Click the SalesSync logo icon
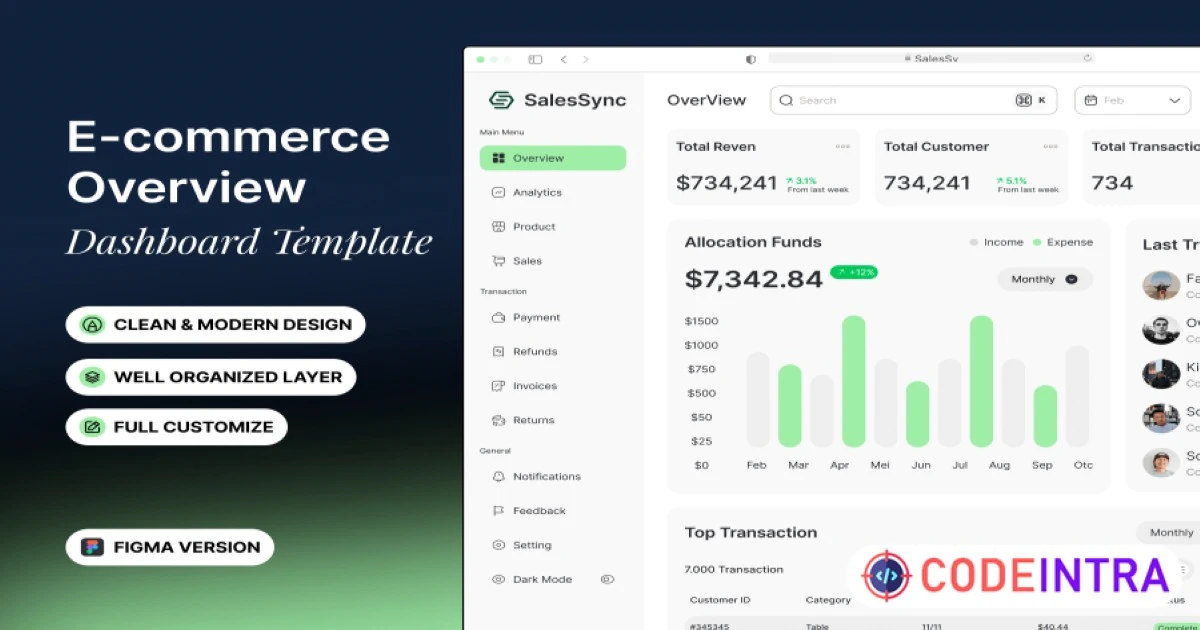 click(x=501, y=100)
